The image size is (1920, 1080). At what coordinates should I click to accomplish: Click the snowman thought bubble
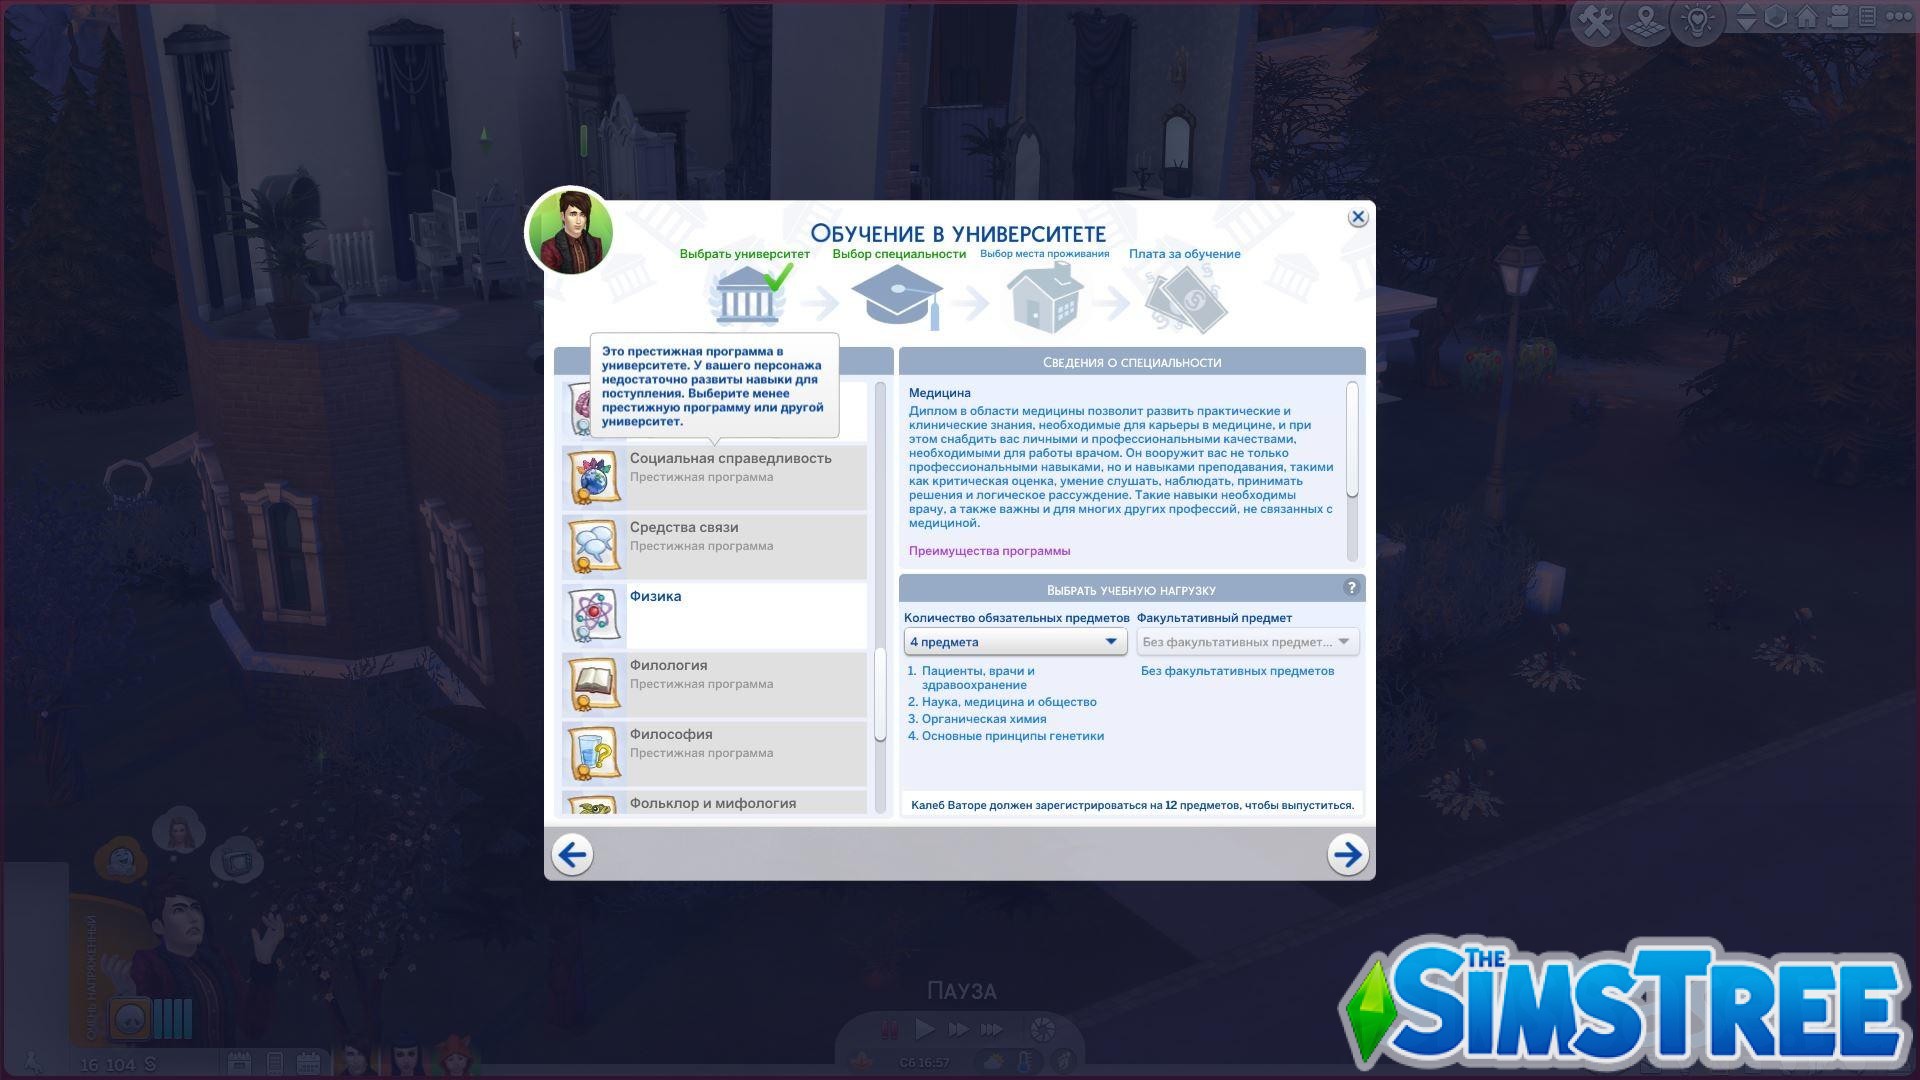point(121,859)
